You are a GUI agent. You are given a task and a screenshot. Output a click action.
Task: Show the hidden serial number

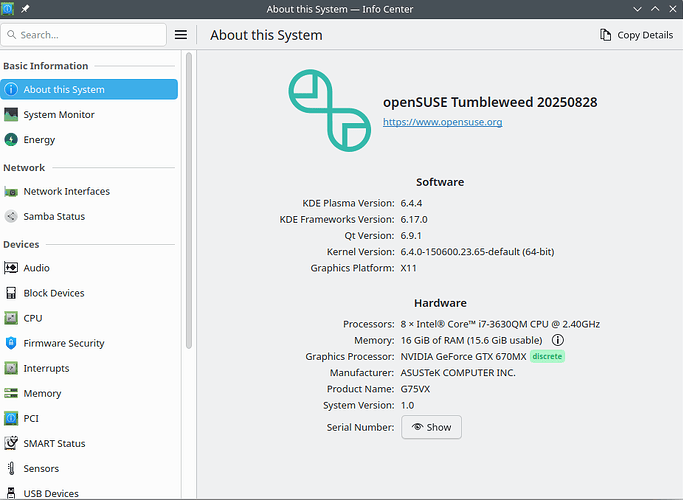click(x=431, y=427)
